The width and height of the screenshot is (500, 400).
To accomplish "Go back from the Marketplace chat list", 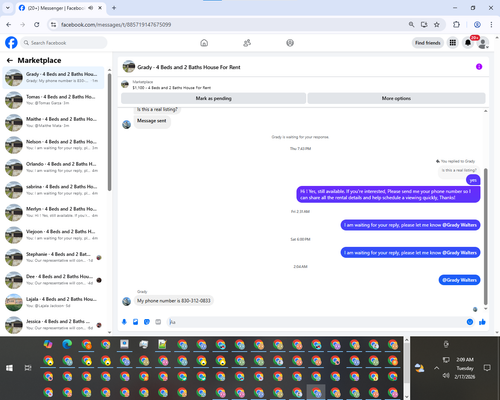I will pyautogui.click(x=10, y=60).
